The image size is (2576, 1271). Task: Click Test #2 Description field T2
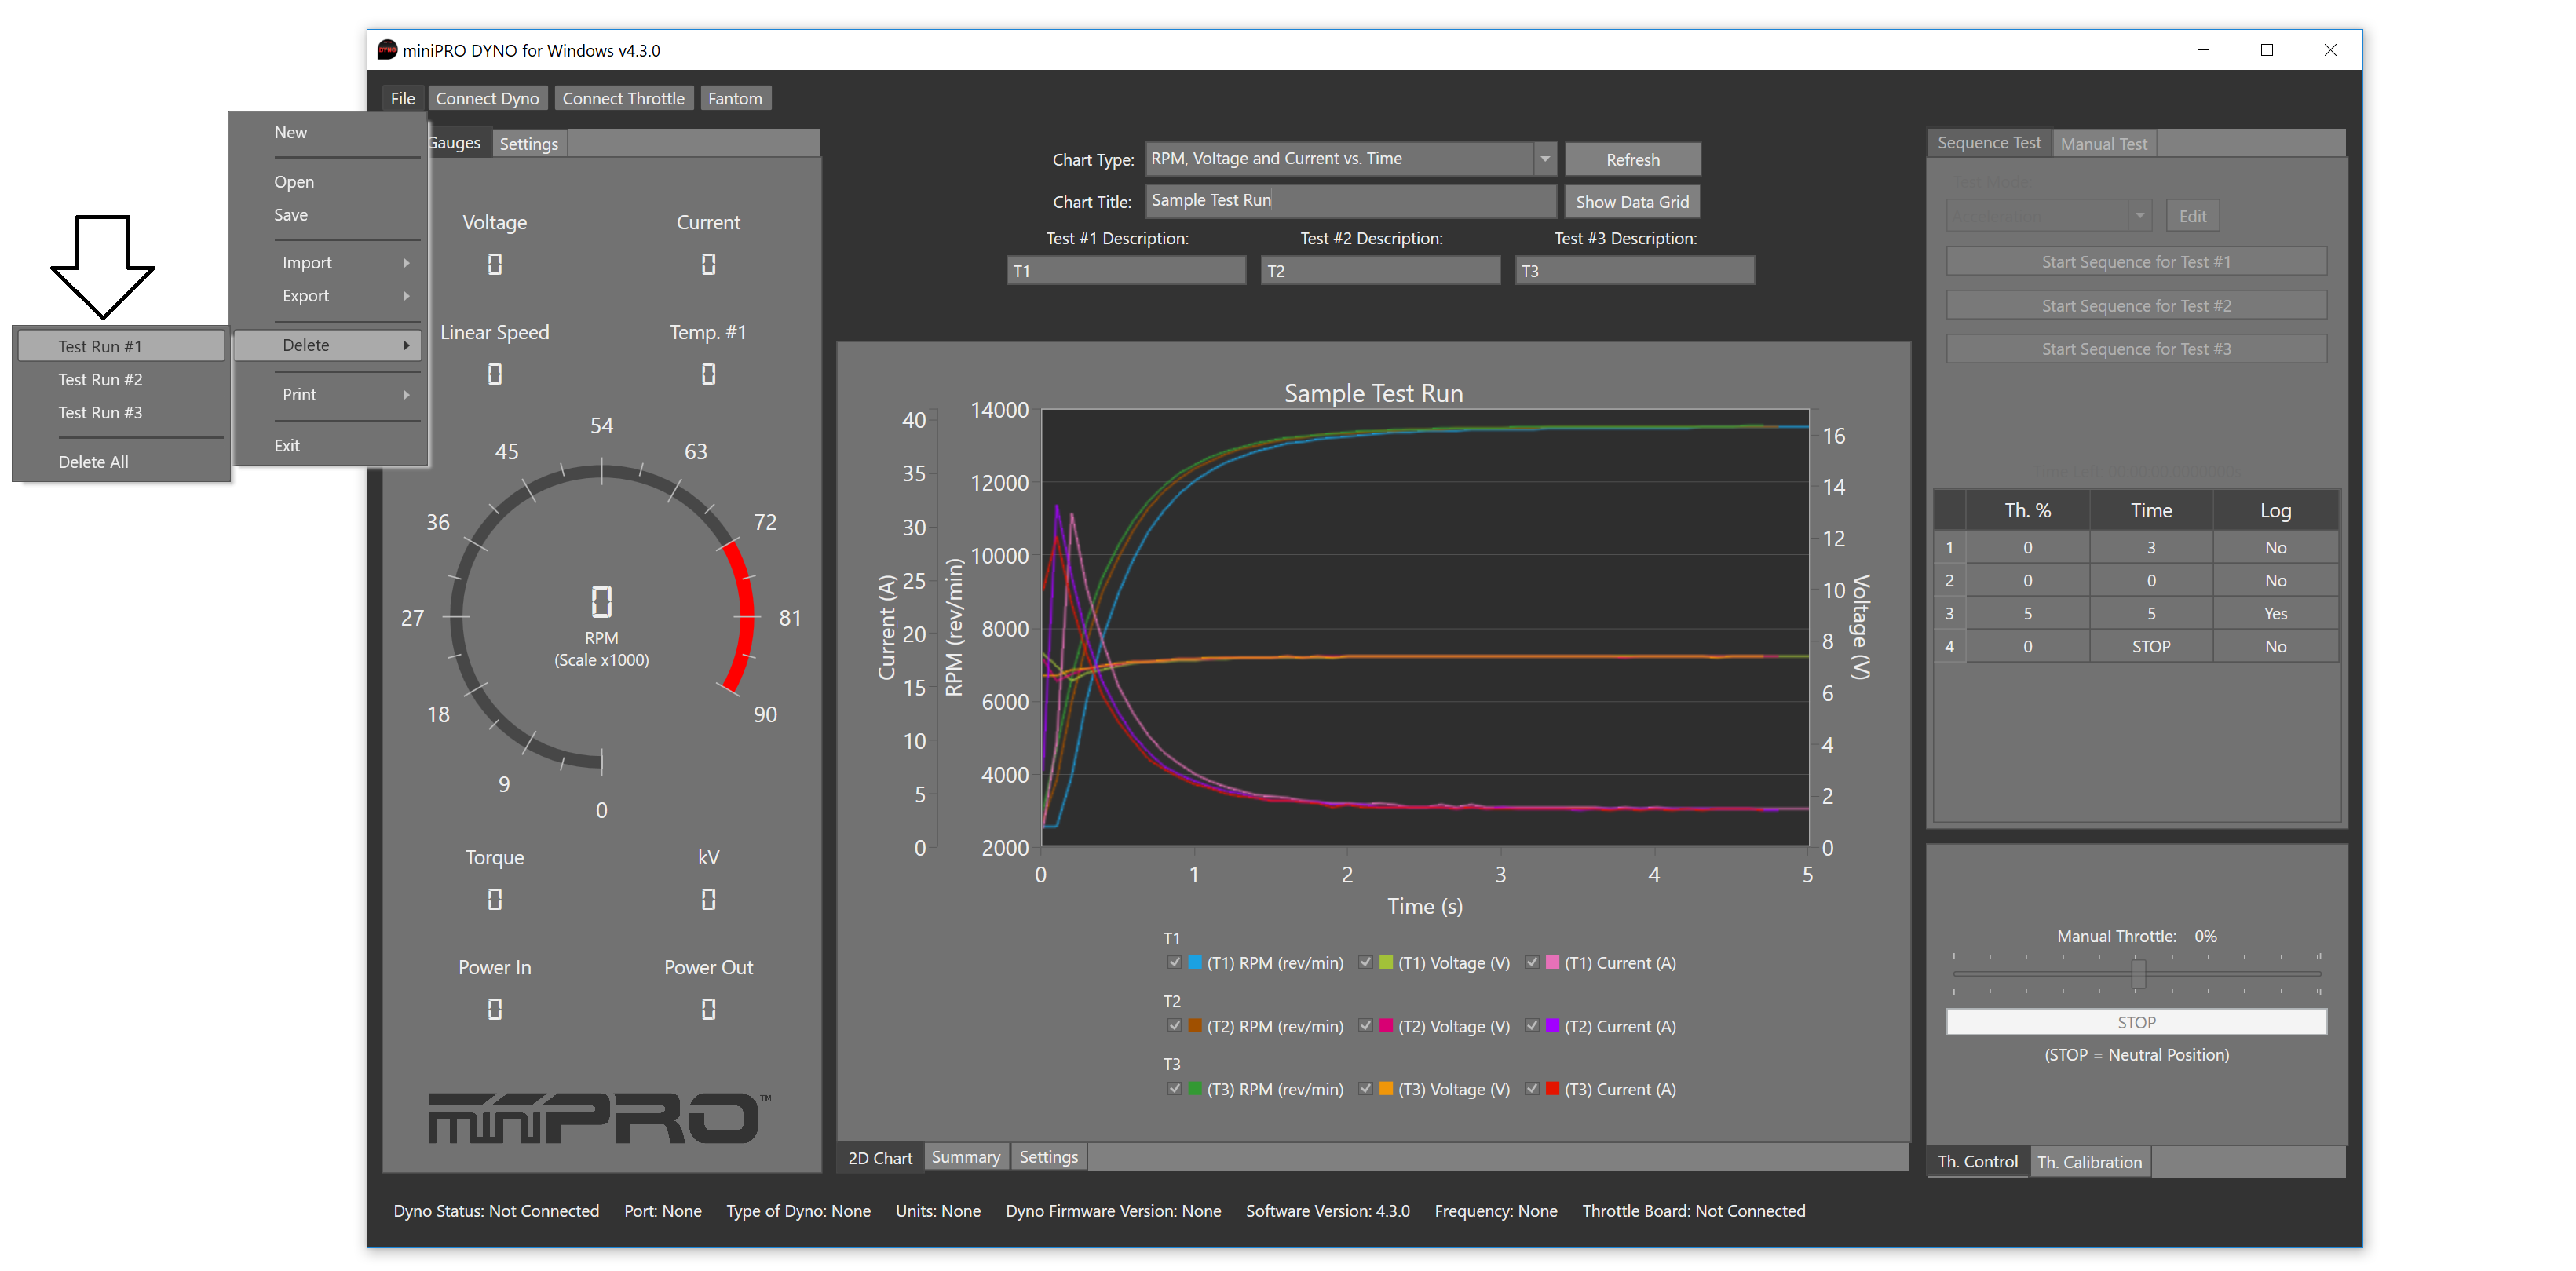point(1380,271)
